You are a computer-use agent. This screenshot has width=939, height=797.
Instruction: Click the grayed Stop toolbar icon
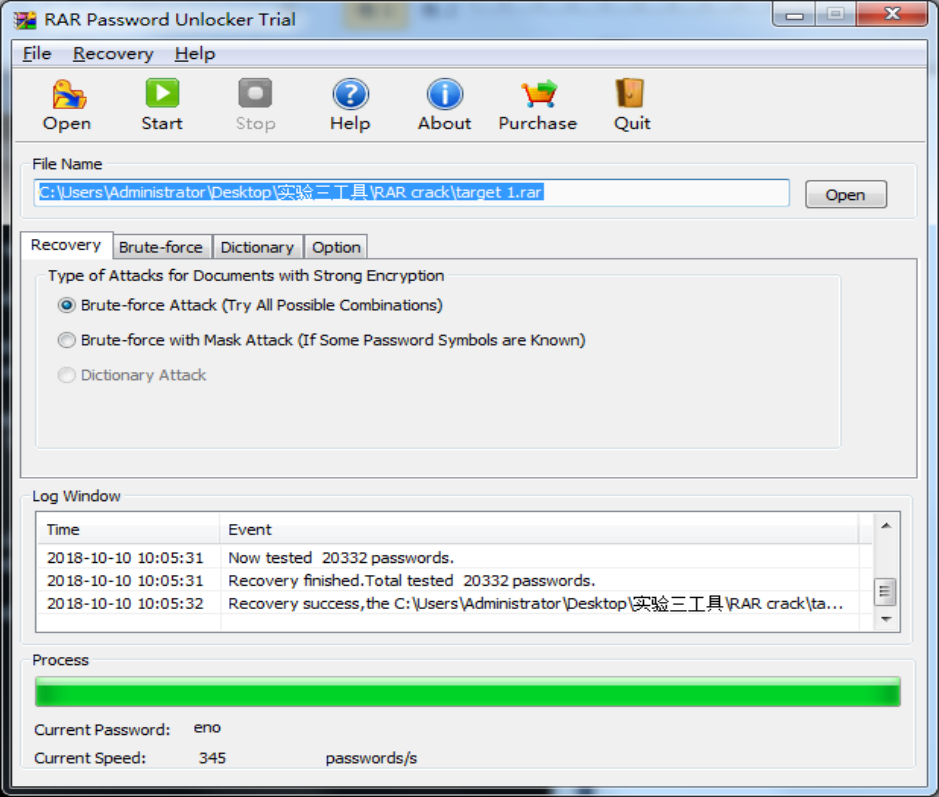pyautogui.click(x=255, y=94)
